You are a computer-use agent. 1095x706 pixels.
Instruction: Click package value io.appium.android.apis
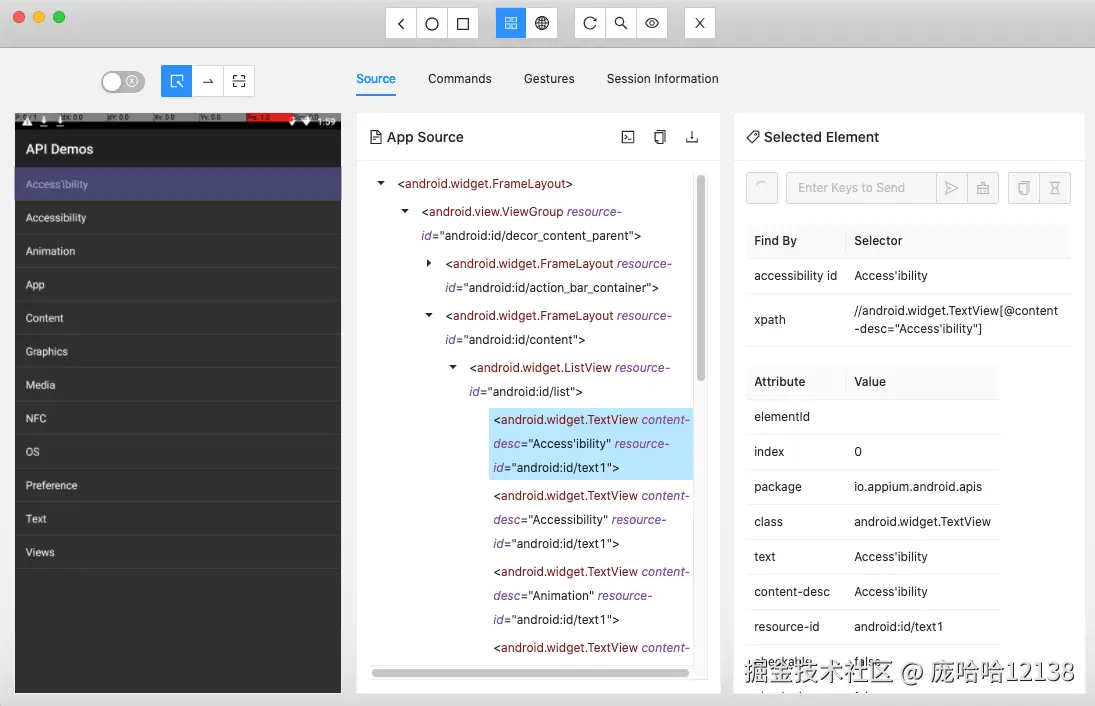(x=918, y=487)
